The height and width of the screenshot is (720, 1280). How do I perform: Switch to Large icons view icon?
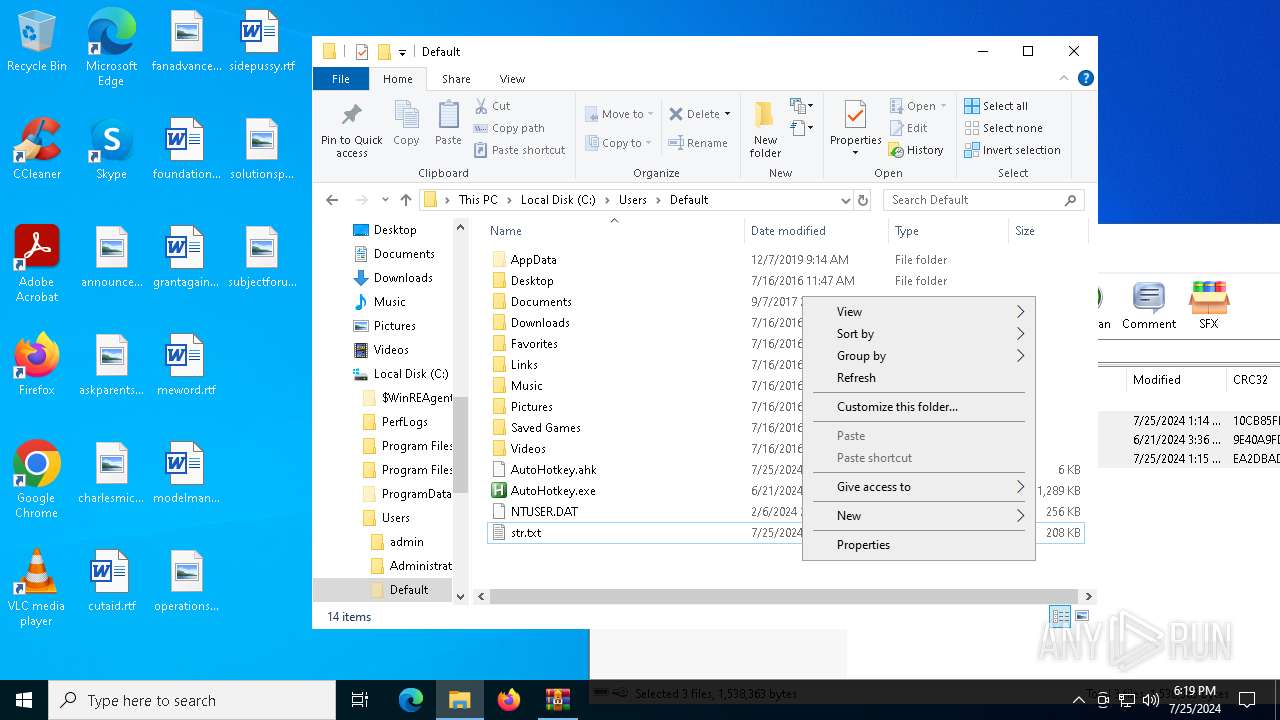pyautogui.click(x=1081, y=617)
